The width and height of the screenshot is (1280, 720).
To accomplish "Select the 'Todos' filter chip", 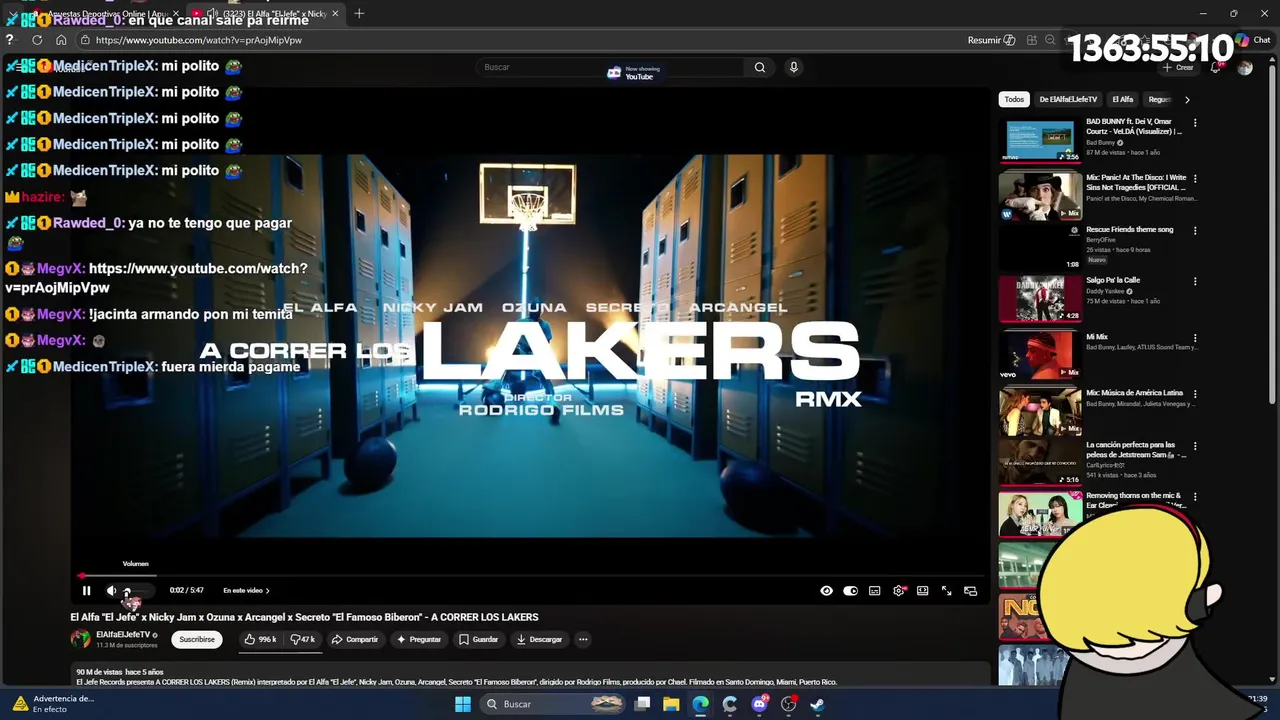I will 1014,99.
